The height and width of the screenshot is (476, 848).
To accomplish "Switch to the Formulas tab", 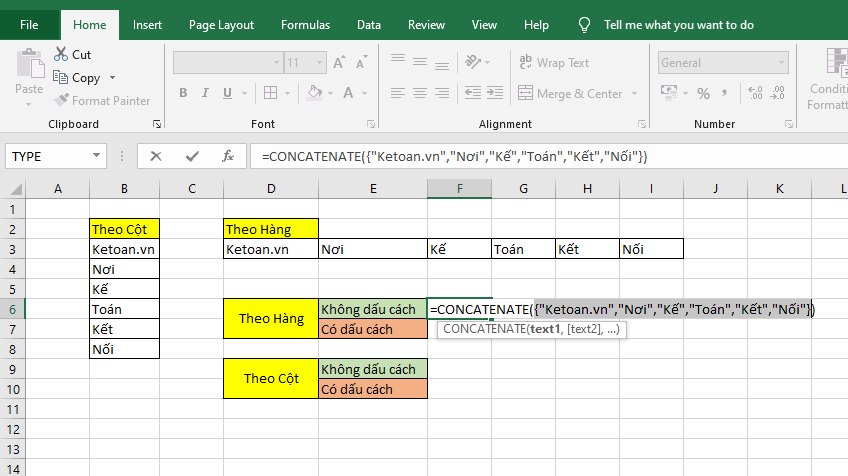I will click(x=305, y=25).
